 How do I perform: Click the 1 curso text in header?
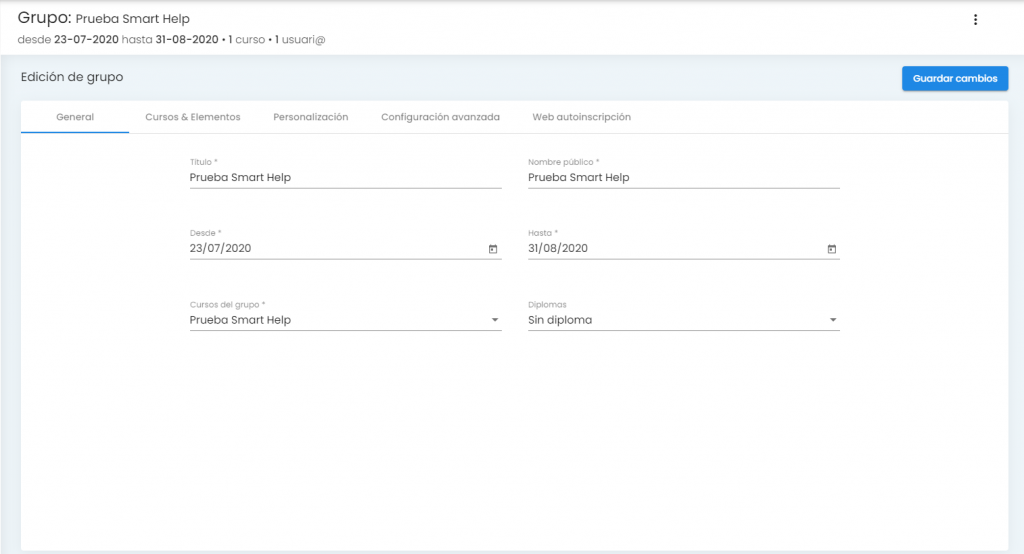pyautogui.click(x=247, y=40)
